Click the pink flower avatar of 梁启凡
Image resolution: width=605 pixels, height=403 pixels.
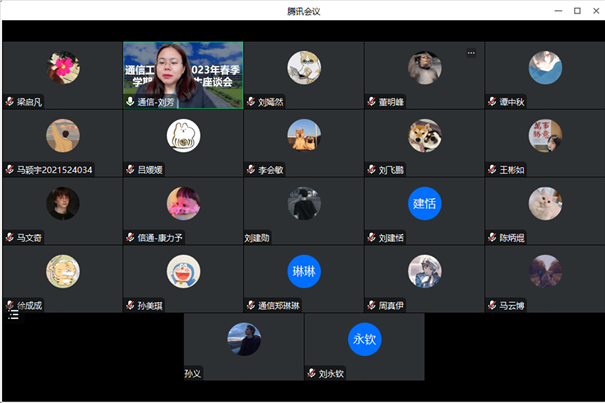coord(63,68)
